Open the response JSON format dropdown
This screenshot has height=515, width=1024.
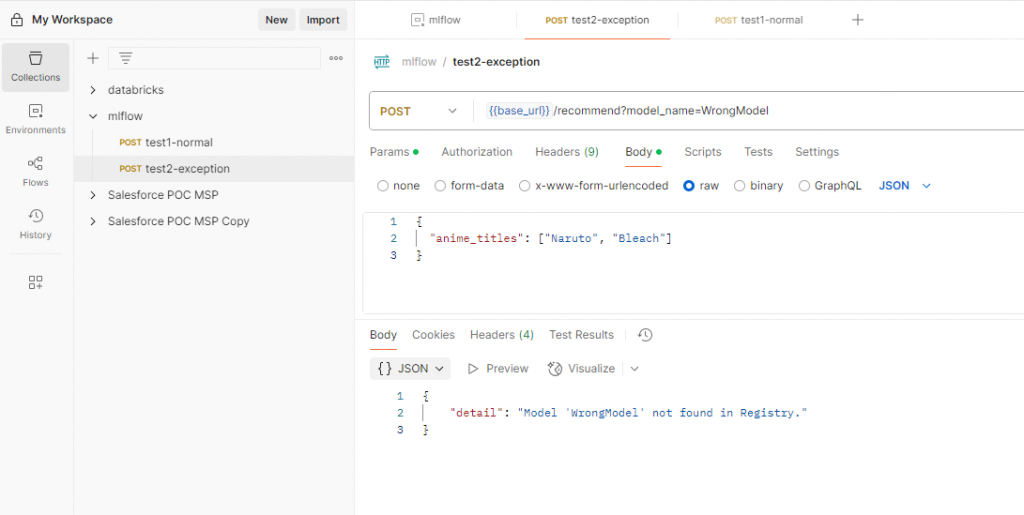pos(410,369)
